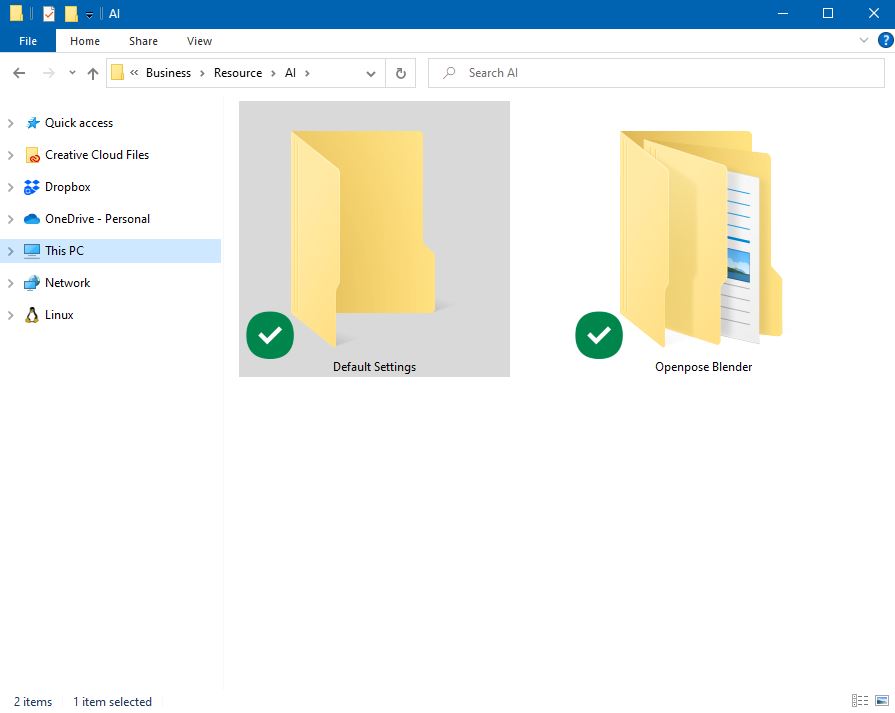The width and height of the screenshot is (895, 713).
Task: Expand the Network tree node
Action: pyautogui.click(x=10, y=283)
